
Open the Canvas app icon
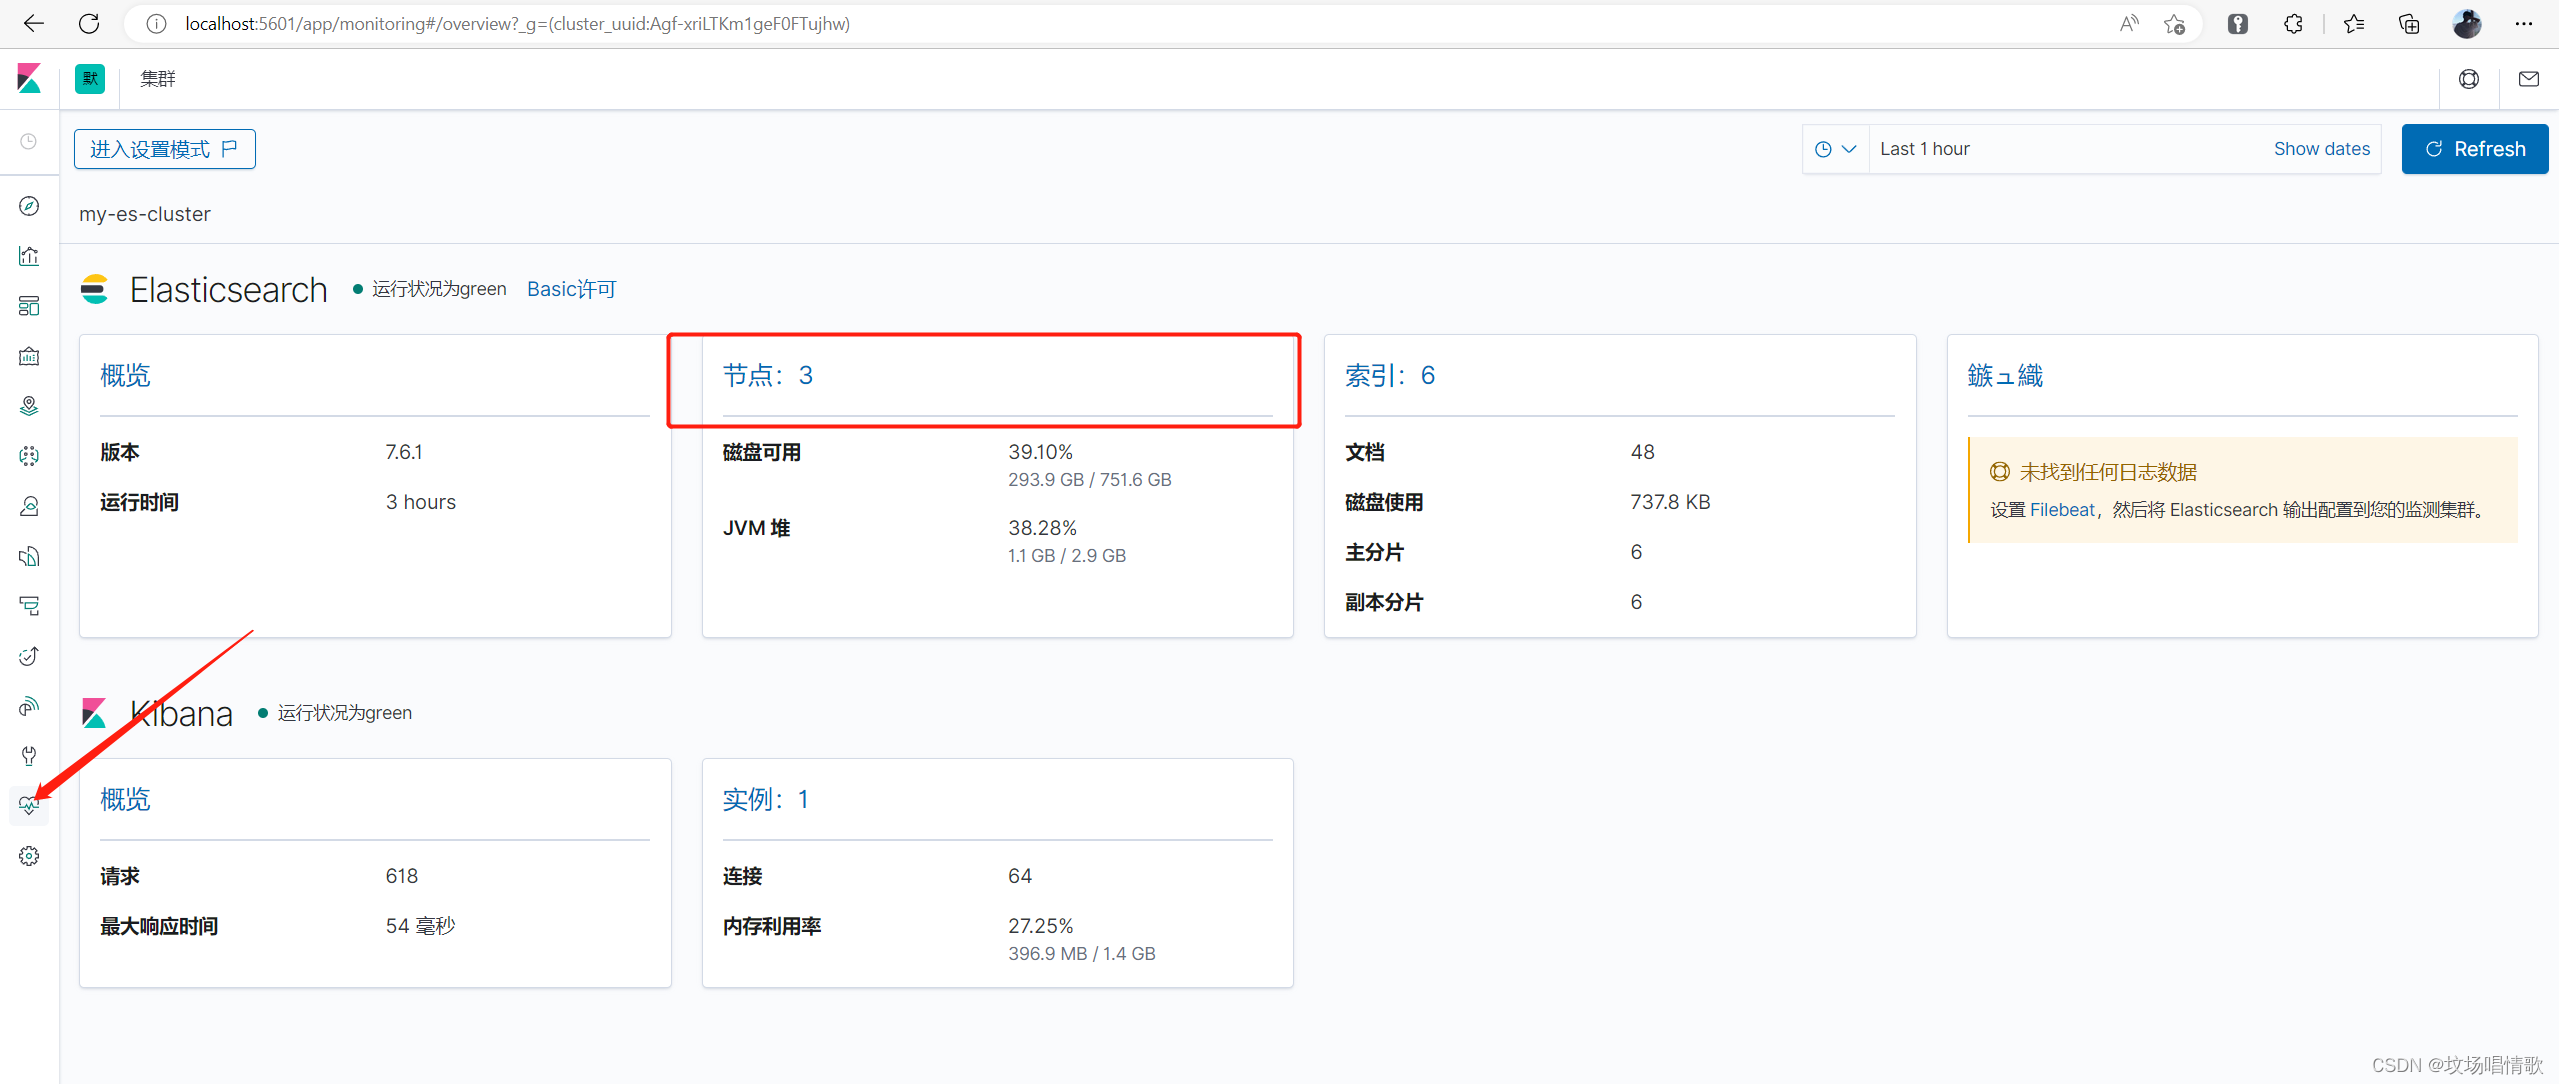[29, 356]
